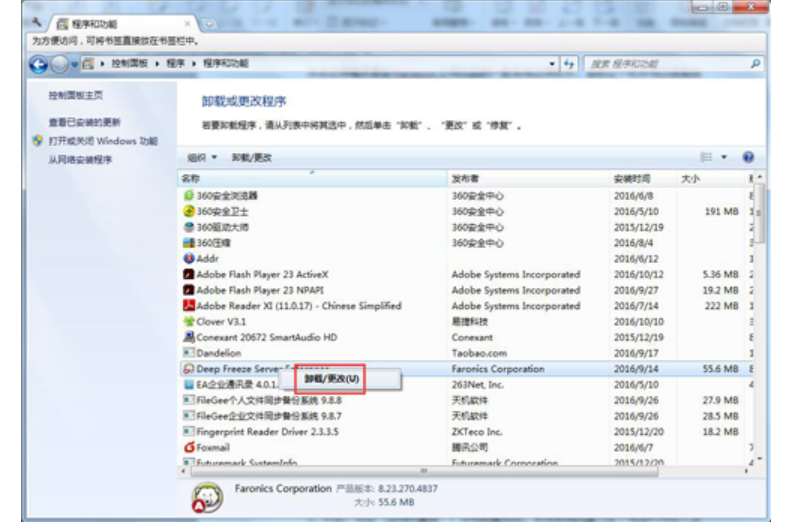Click the back navigation arrow button
788x525 pixels.
(38, 64)
